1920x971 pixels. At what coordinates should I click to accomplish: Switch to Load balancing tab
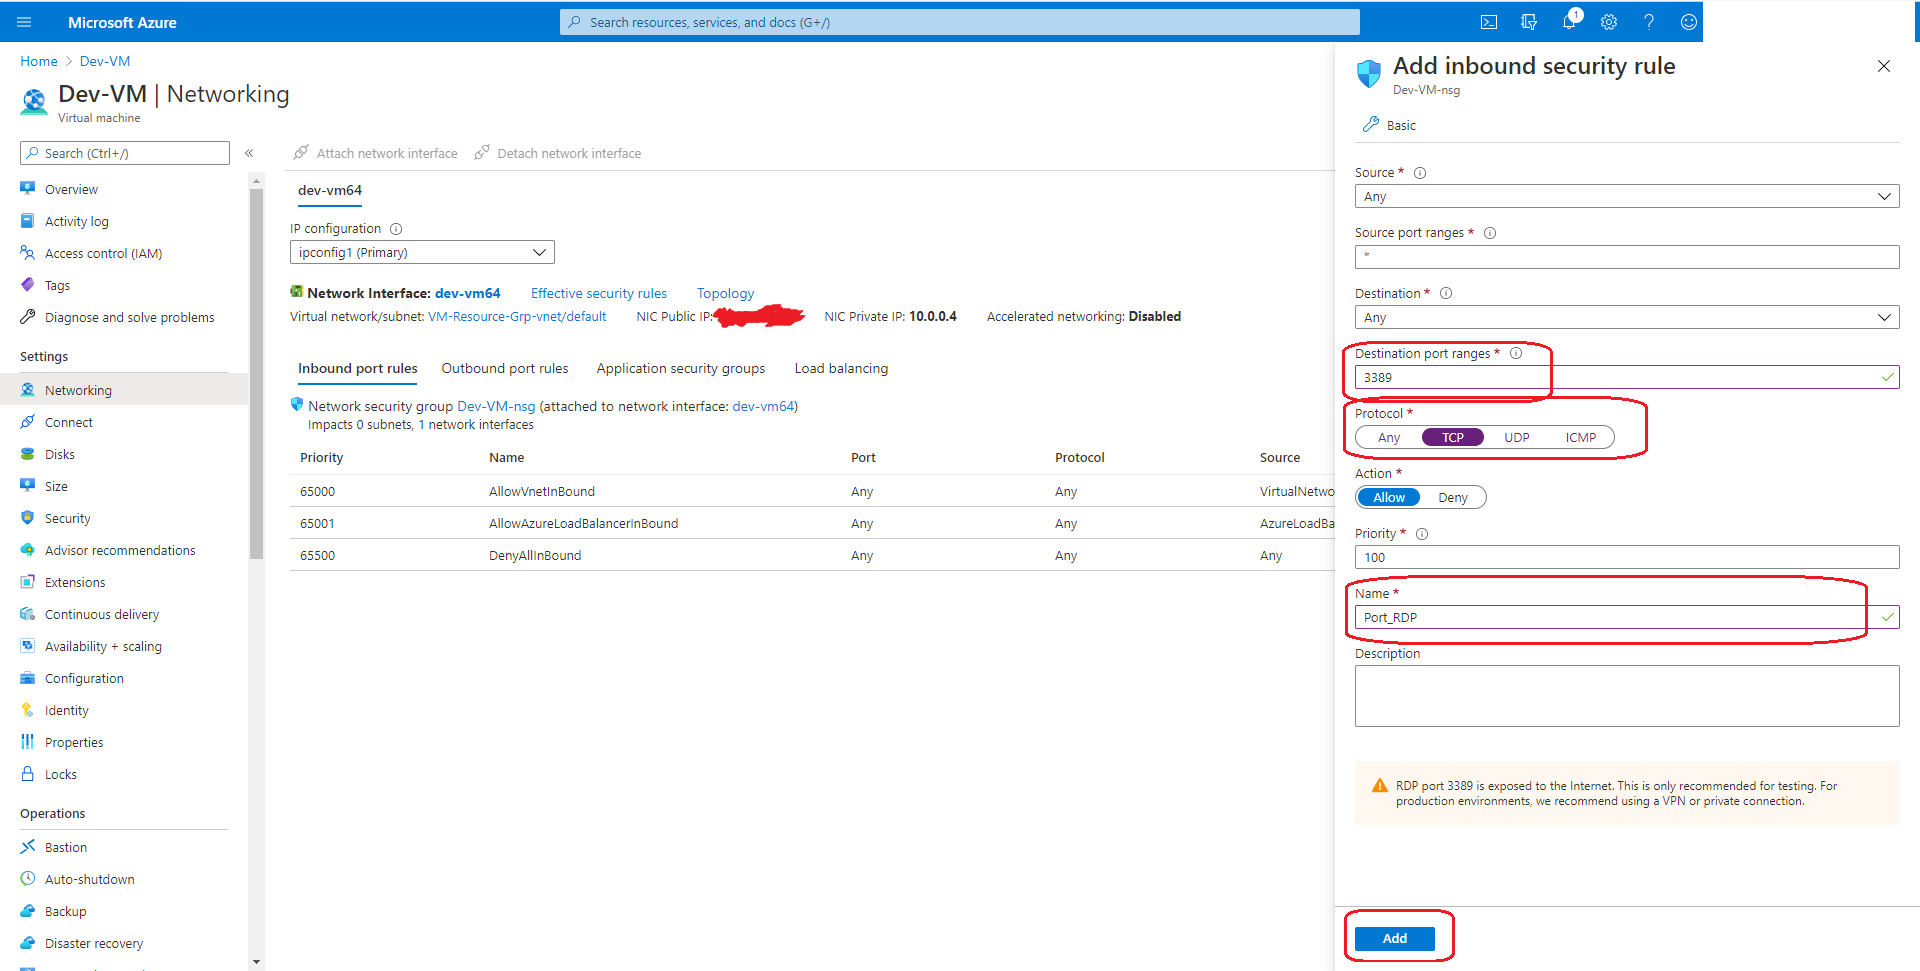841,369
